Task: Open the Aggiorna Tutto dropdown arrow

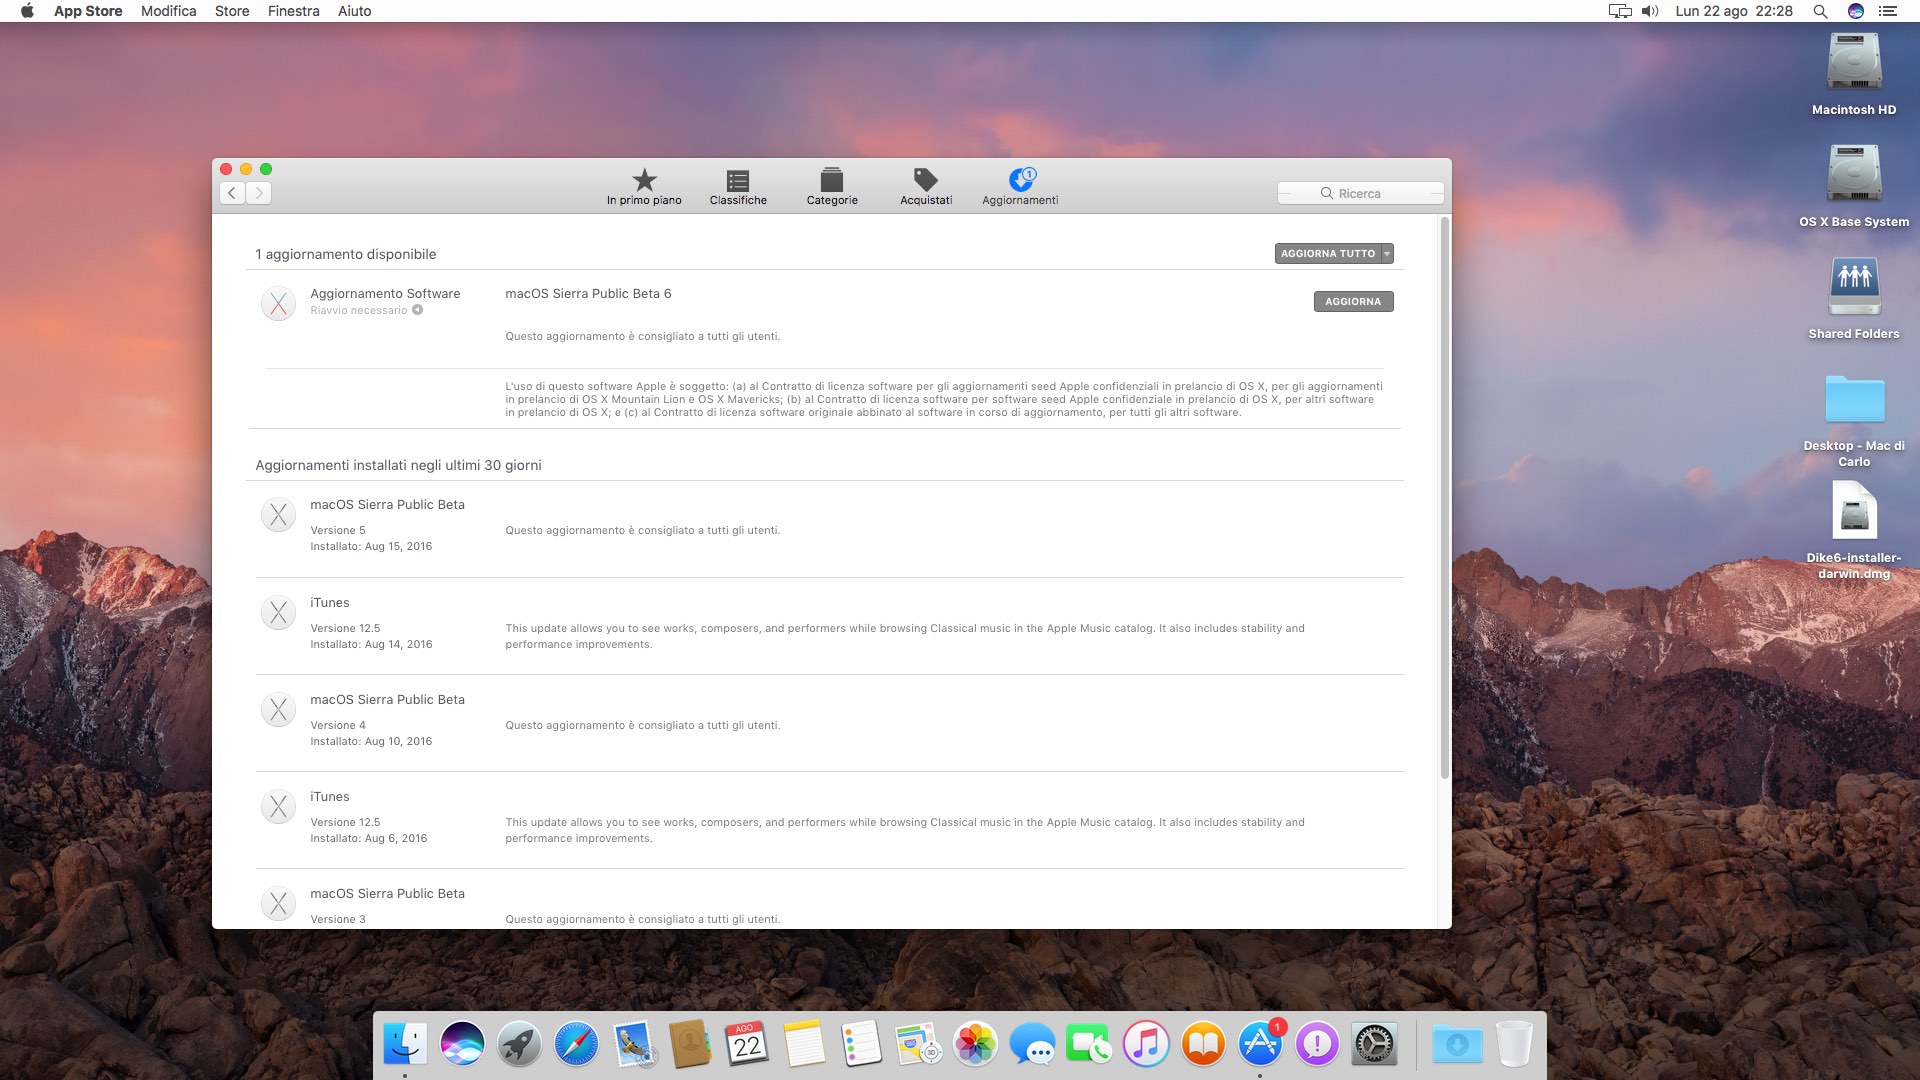Action: click(1387, 254)
